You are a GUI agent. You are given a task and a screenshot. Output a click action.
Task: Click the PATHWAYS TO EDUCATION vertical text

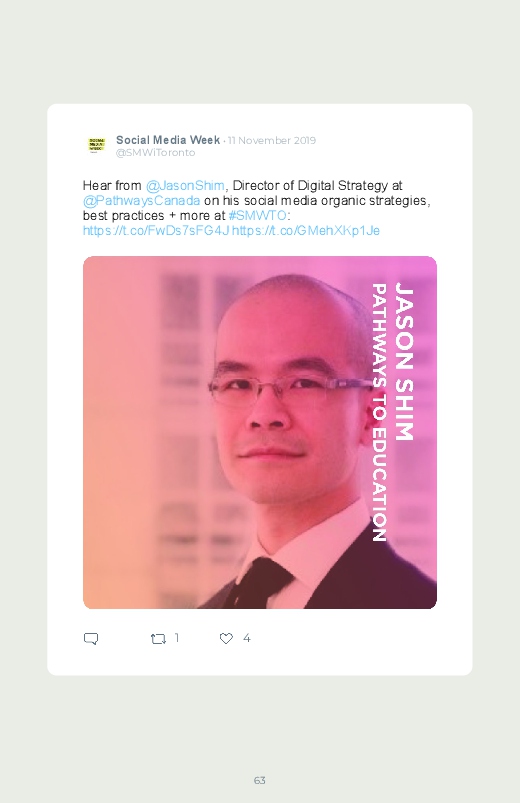coord(379,413)
